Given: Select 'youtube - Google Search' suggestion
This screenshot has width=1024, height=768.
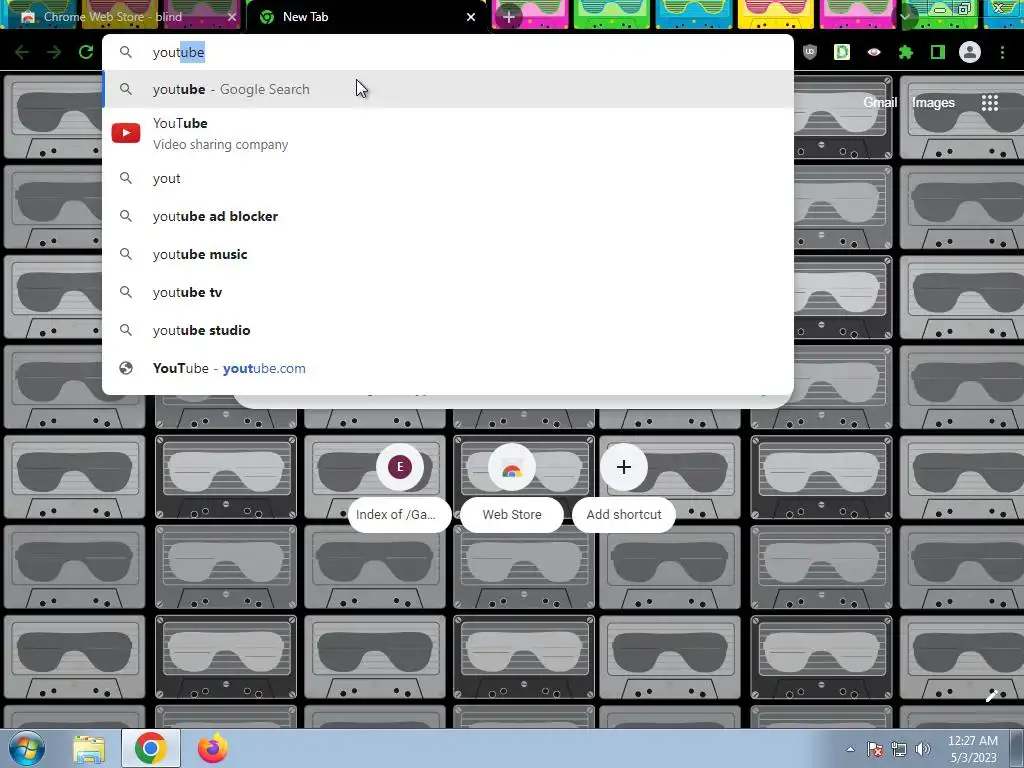Looking at the screenshot, I should pos(448,89).
